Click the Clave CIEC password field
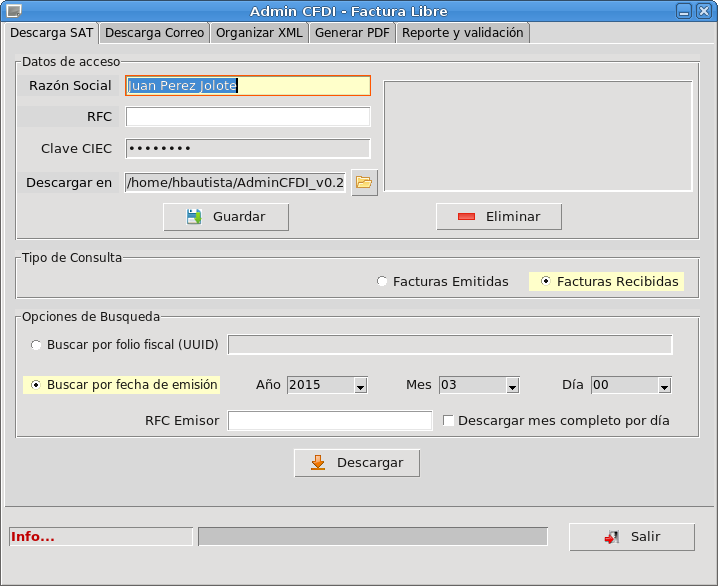This screenshot has height=586, width=718. pyautogui.click(x=248, y=149)
